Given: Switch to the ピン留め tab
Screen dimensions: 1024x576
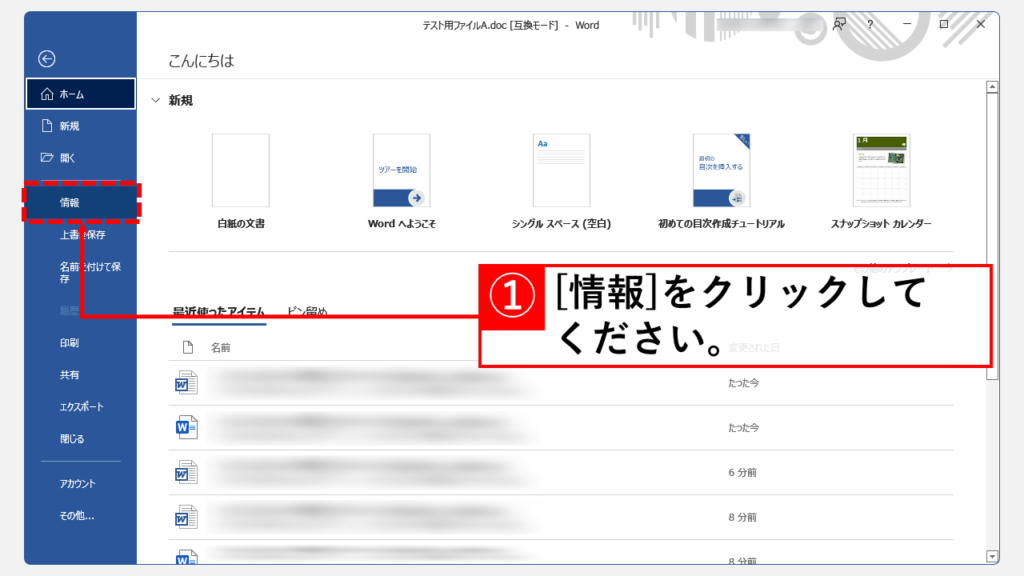Looking at the screenshot, I should coord(307,312).
